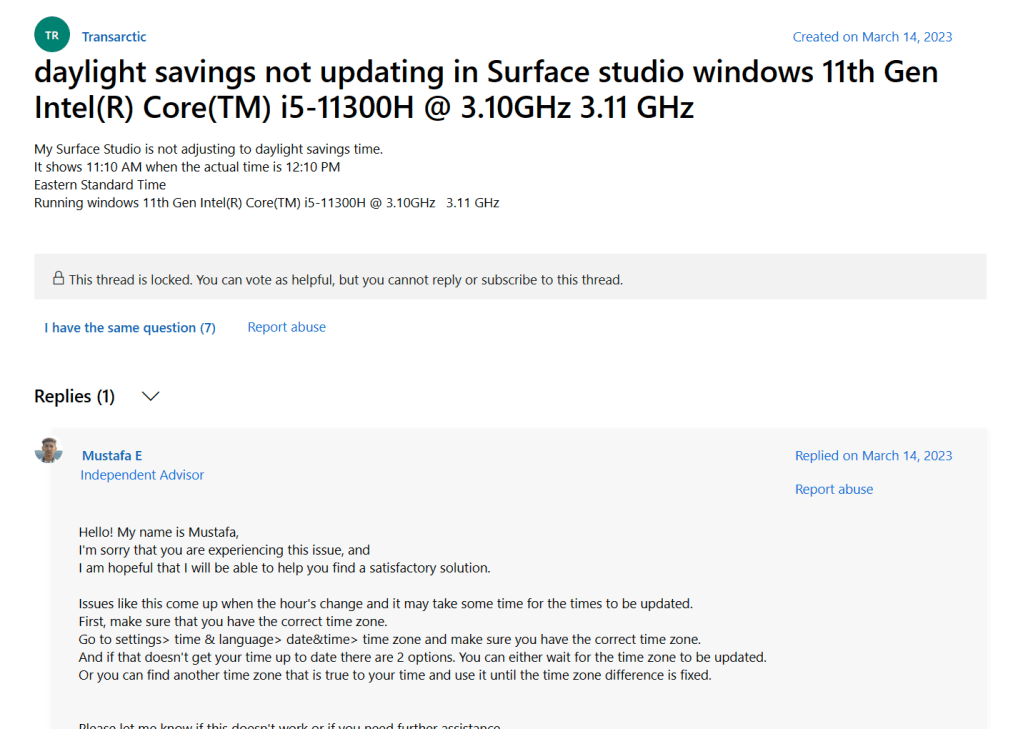Click the TR user avatar icon

pos(52,35)
